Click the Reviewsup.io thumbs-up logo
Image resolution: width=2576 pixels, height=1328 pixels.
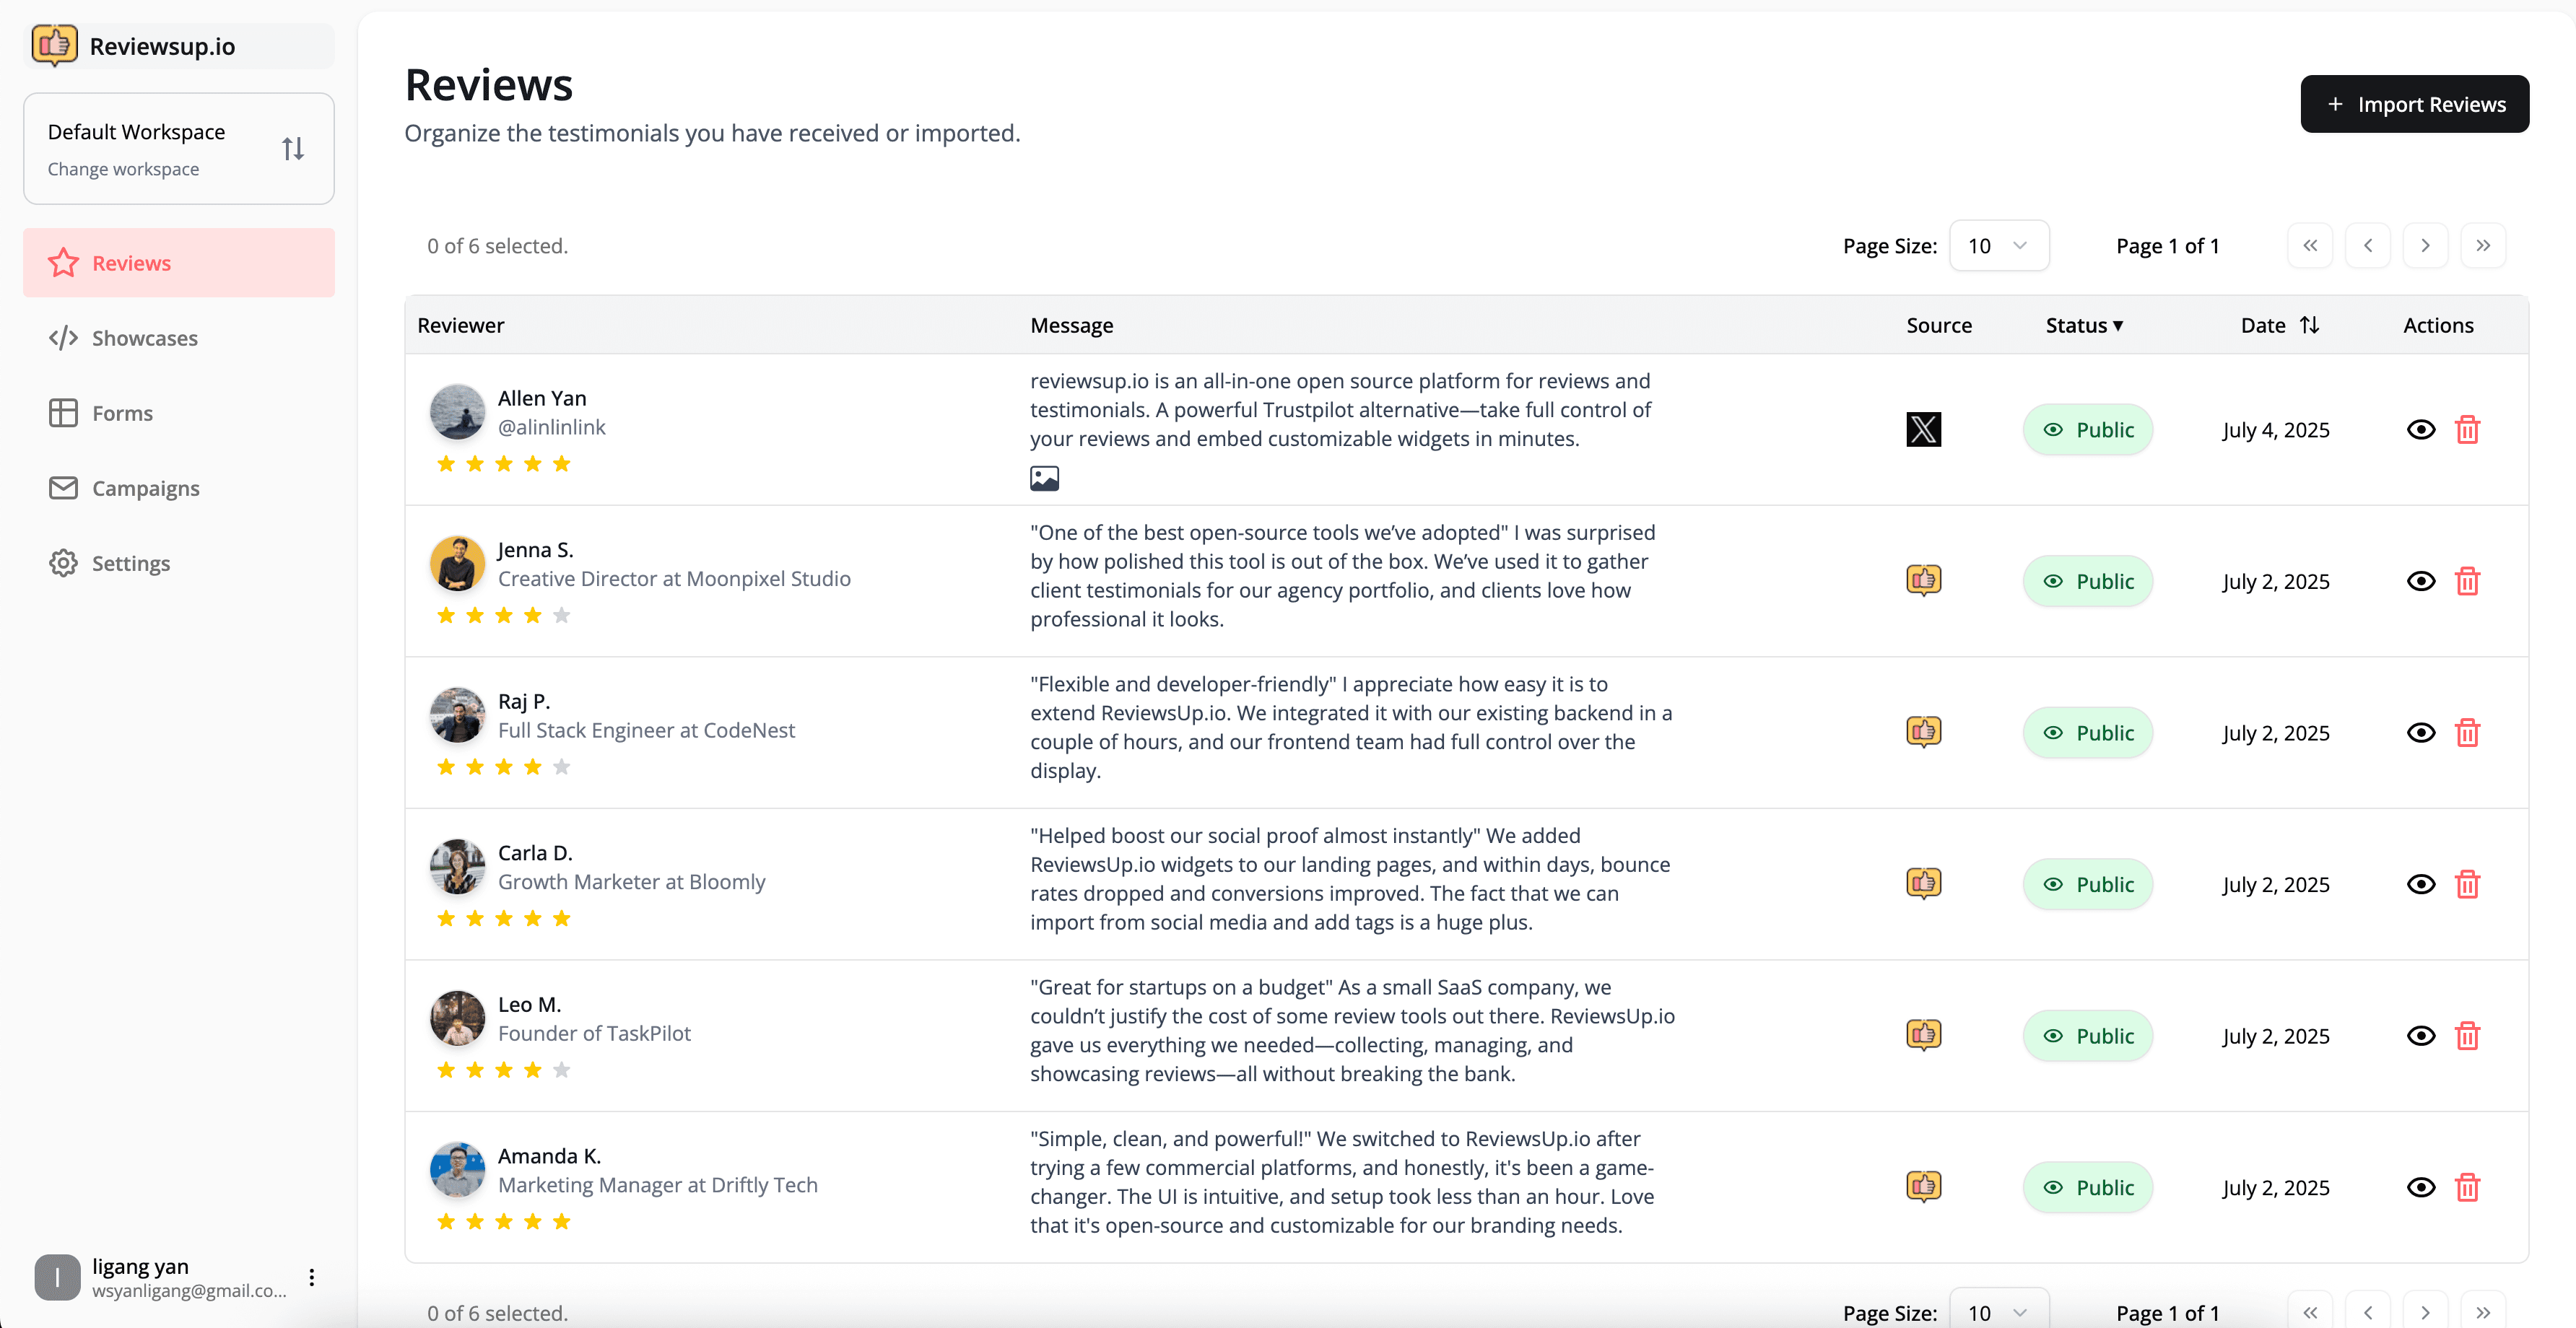[x=54, y=45]
